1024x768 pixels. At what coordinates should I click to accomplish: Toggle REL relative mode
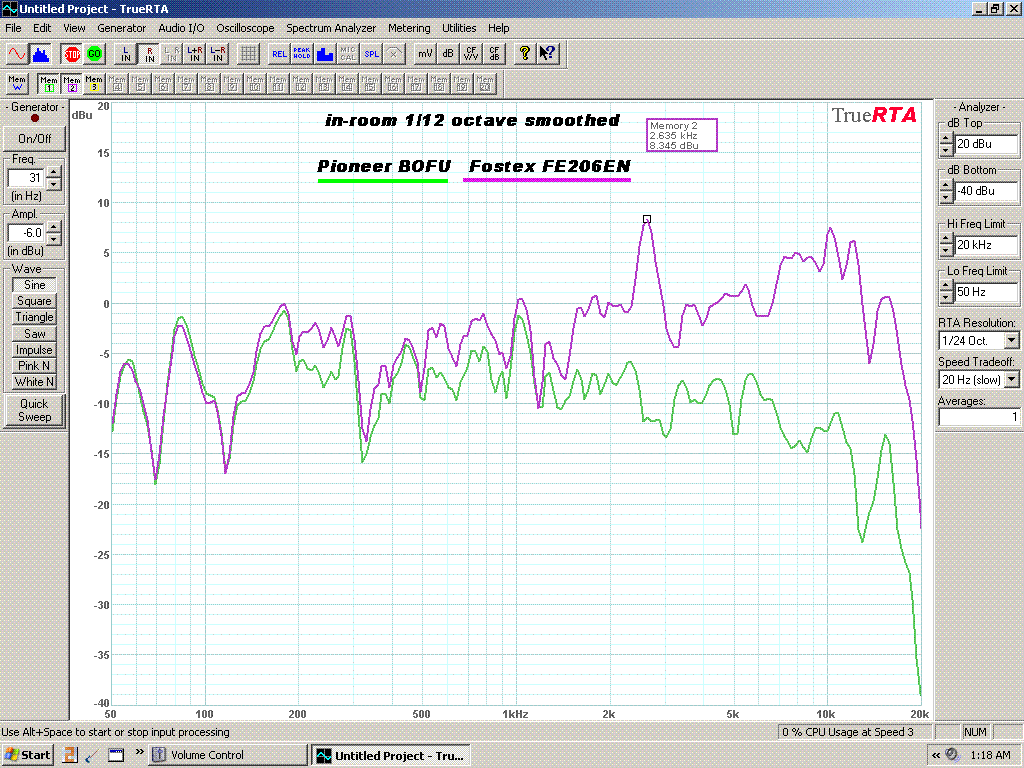click(x=279, y=54)
